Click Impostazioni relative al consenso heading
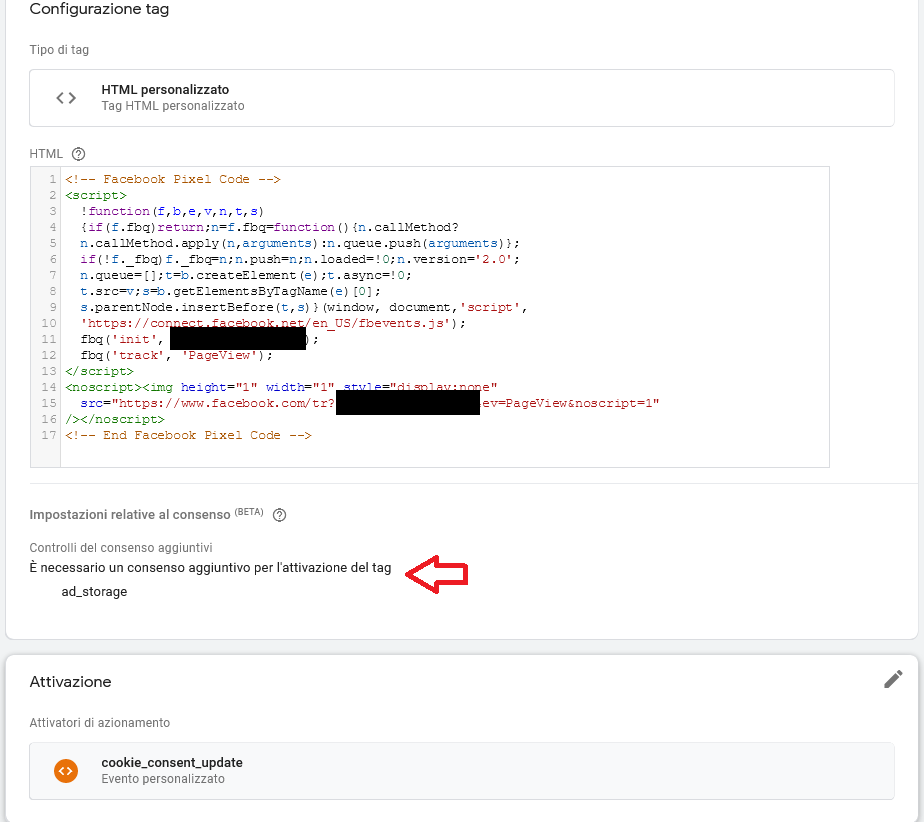 coord(130,515)
